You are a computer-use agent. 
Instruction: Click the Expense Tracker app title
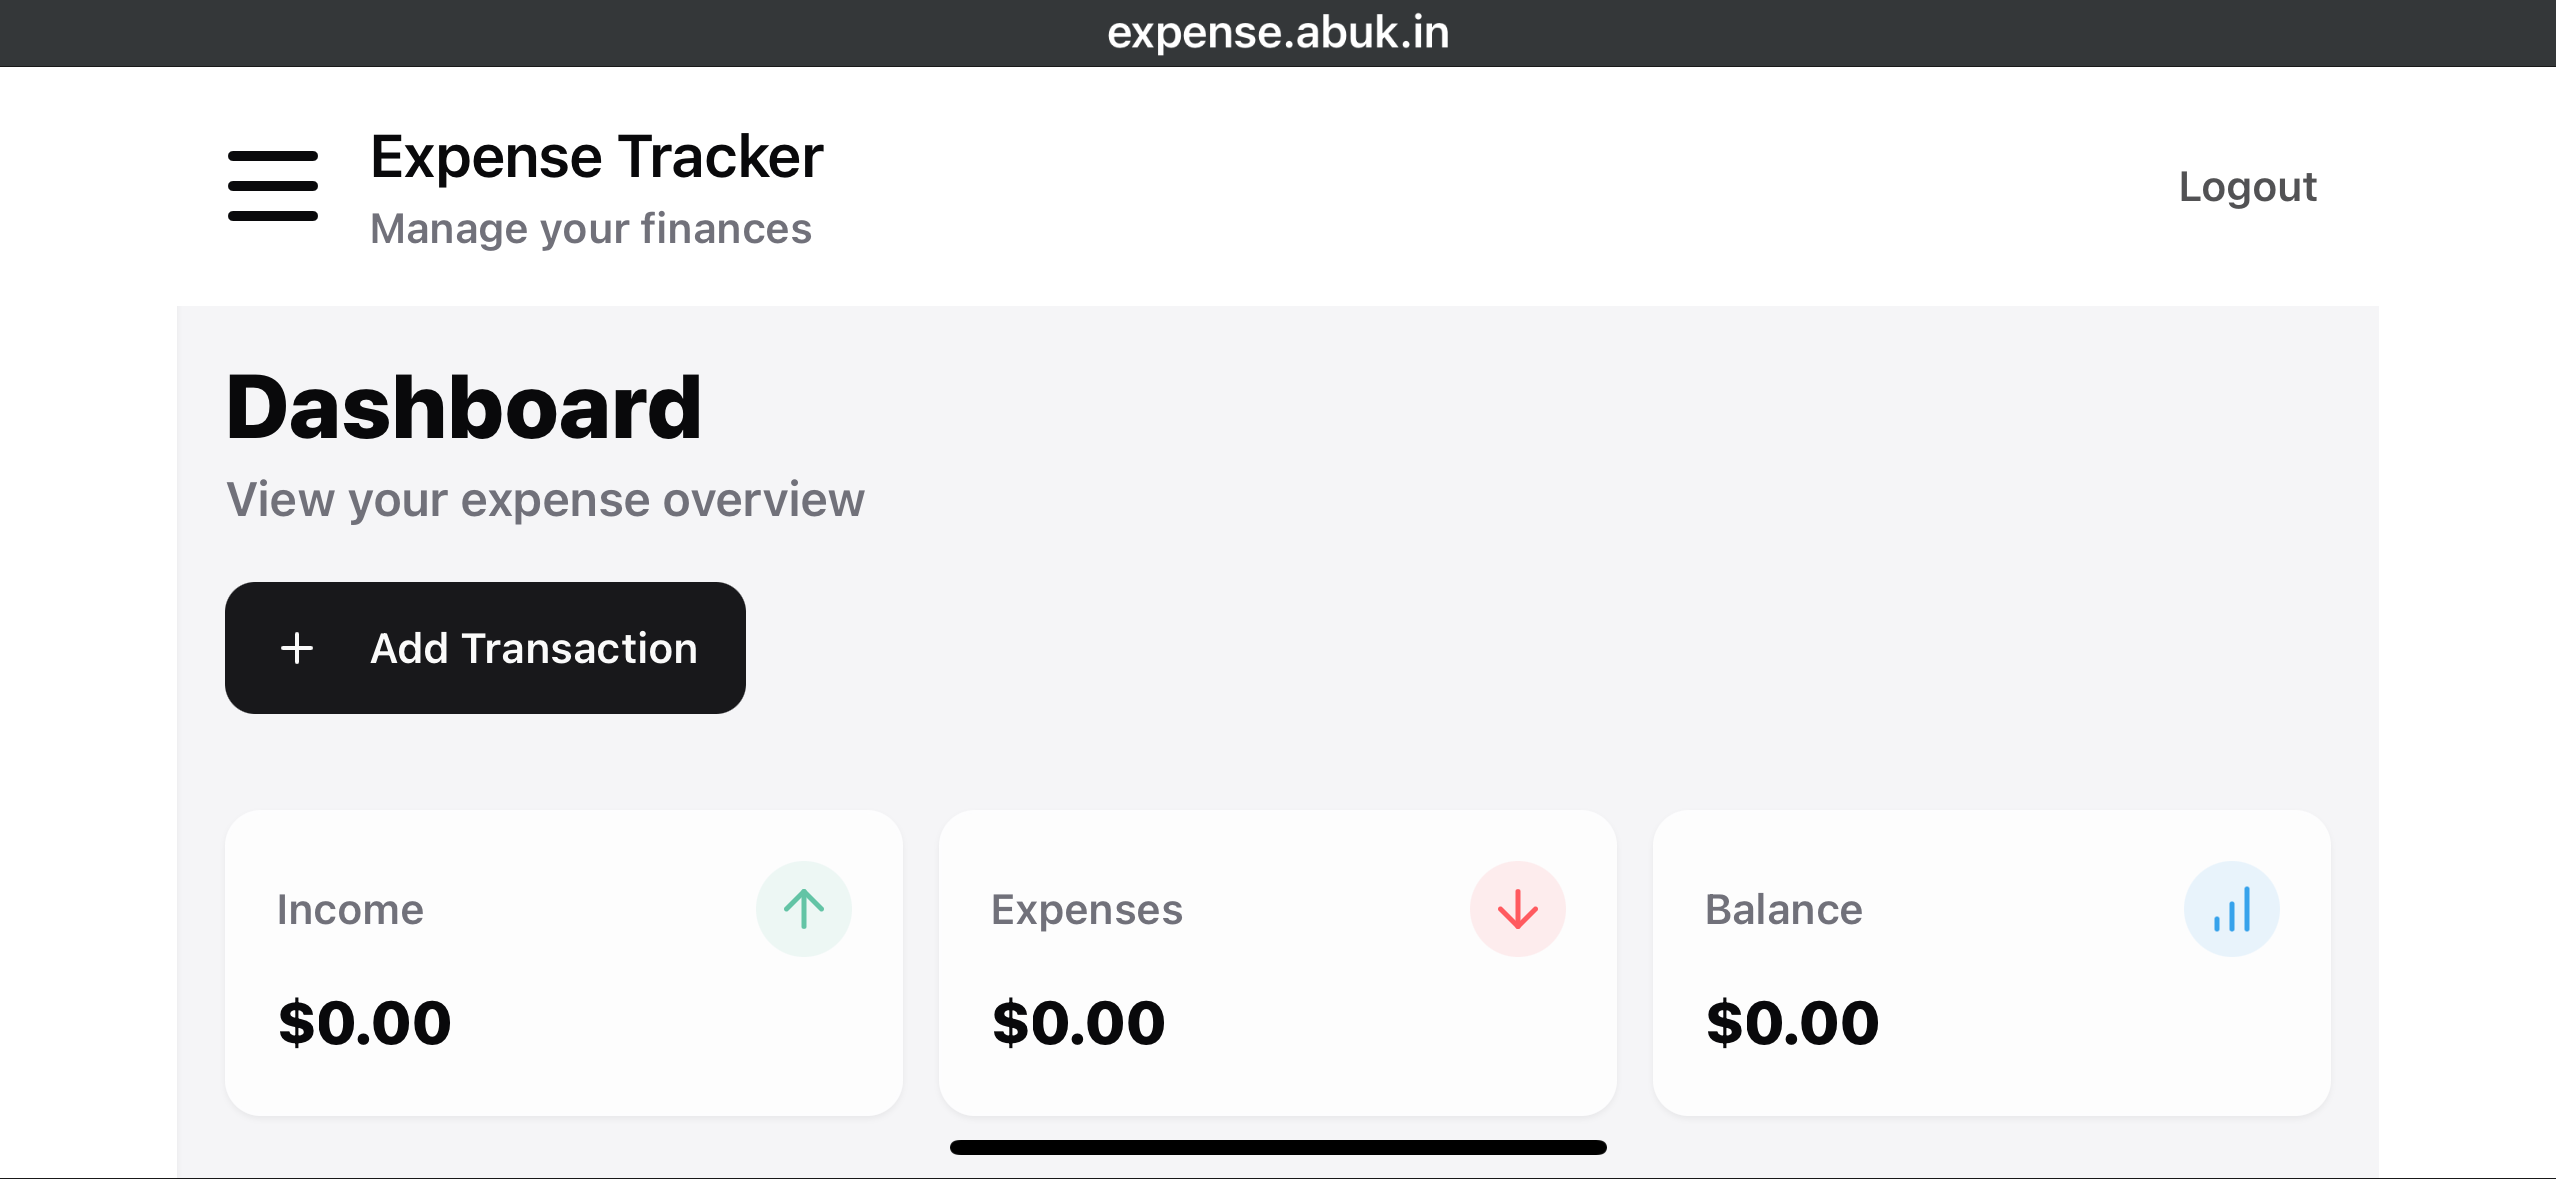[595, 156]
